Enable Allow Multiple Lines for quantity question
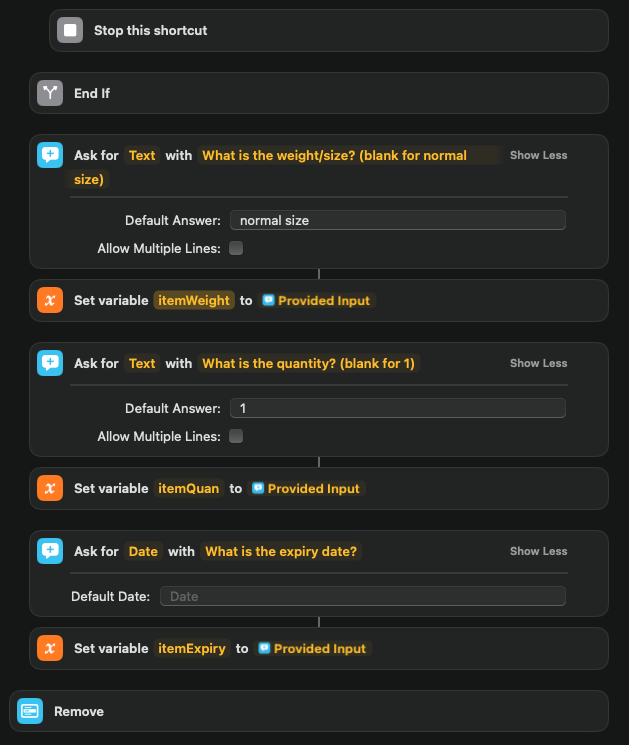Screen dimensions: 629x745 click(x=236, y=436)
